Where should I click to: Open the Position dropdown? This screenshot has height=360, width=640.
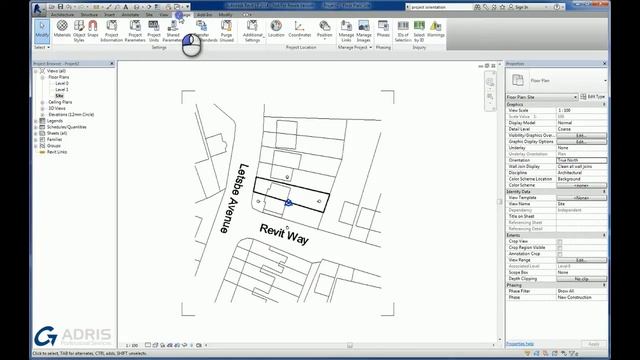tap(324, 31)
